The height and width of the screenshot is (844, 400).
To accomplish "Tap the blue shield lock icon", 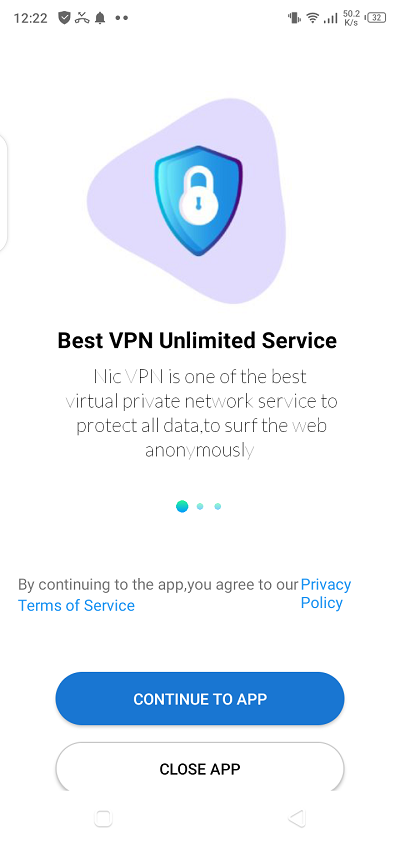I will click(198, 200).
